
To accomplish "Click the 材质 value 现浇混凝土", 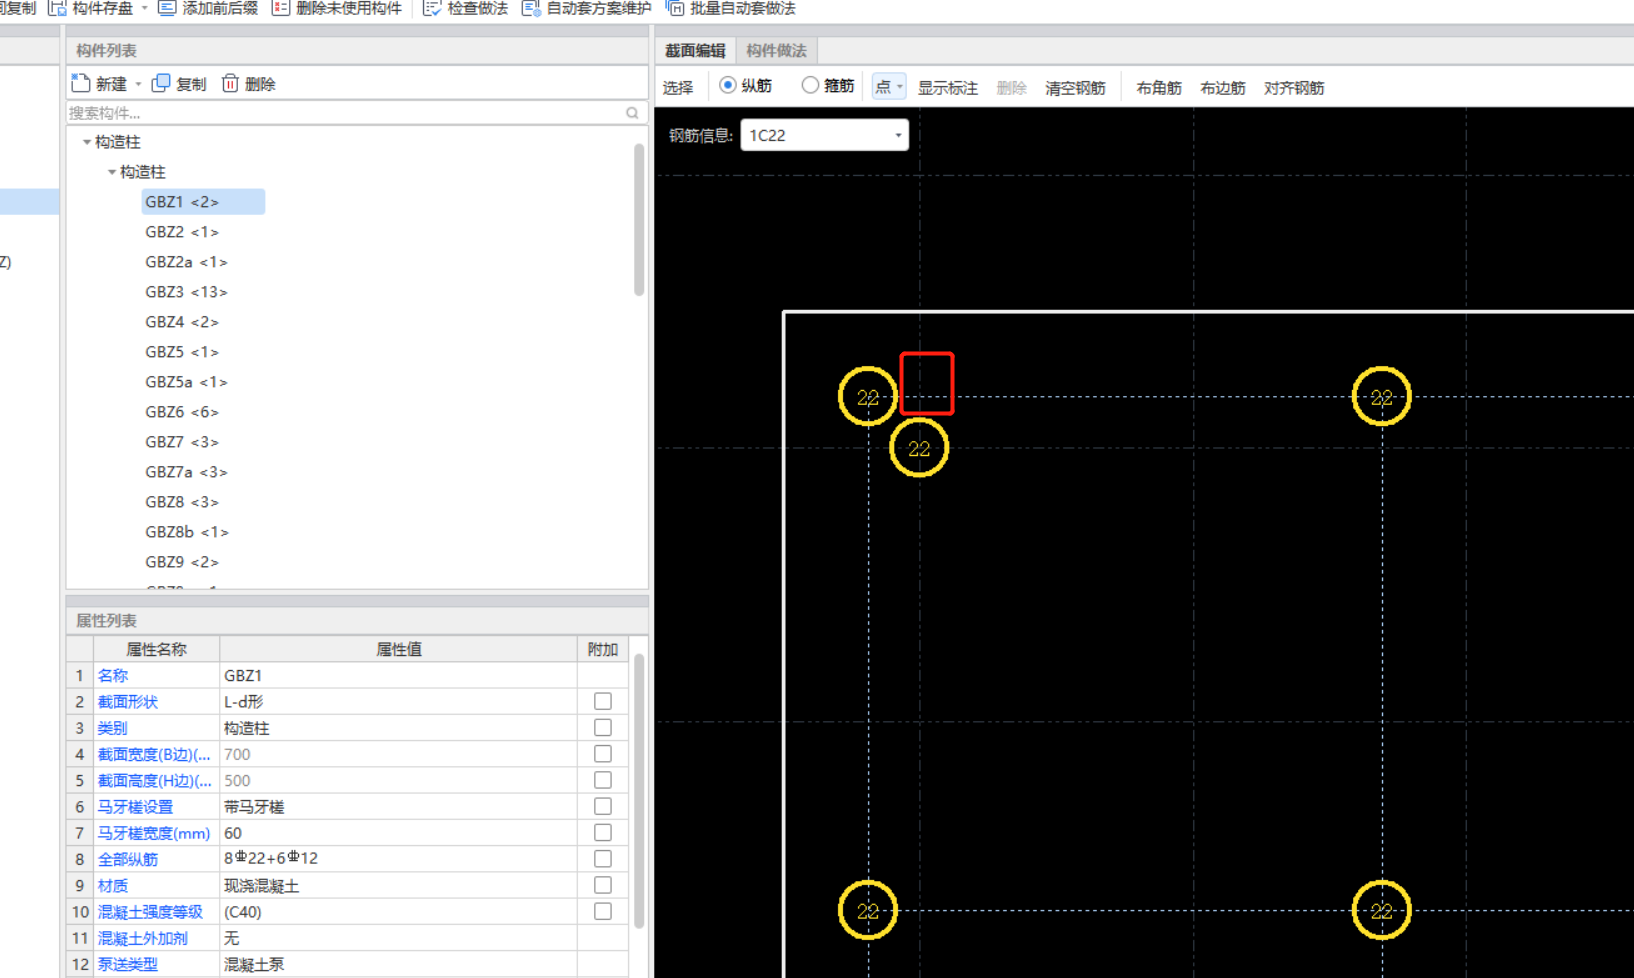I will 398,885.
